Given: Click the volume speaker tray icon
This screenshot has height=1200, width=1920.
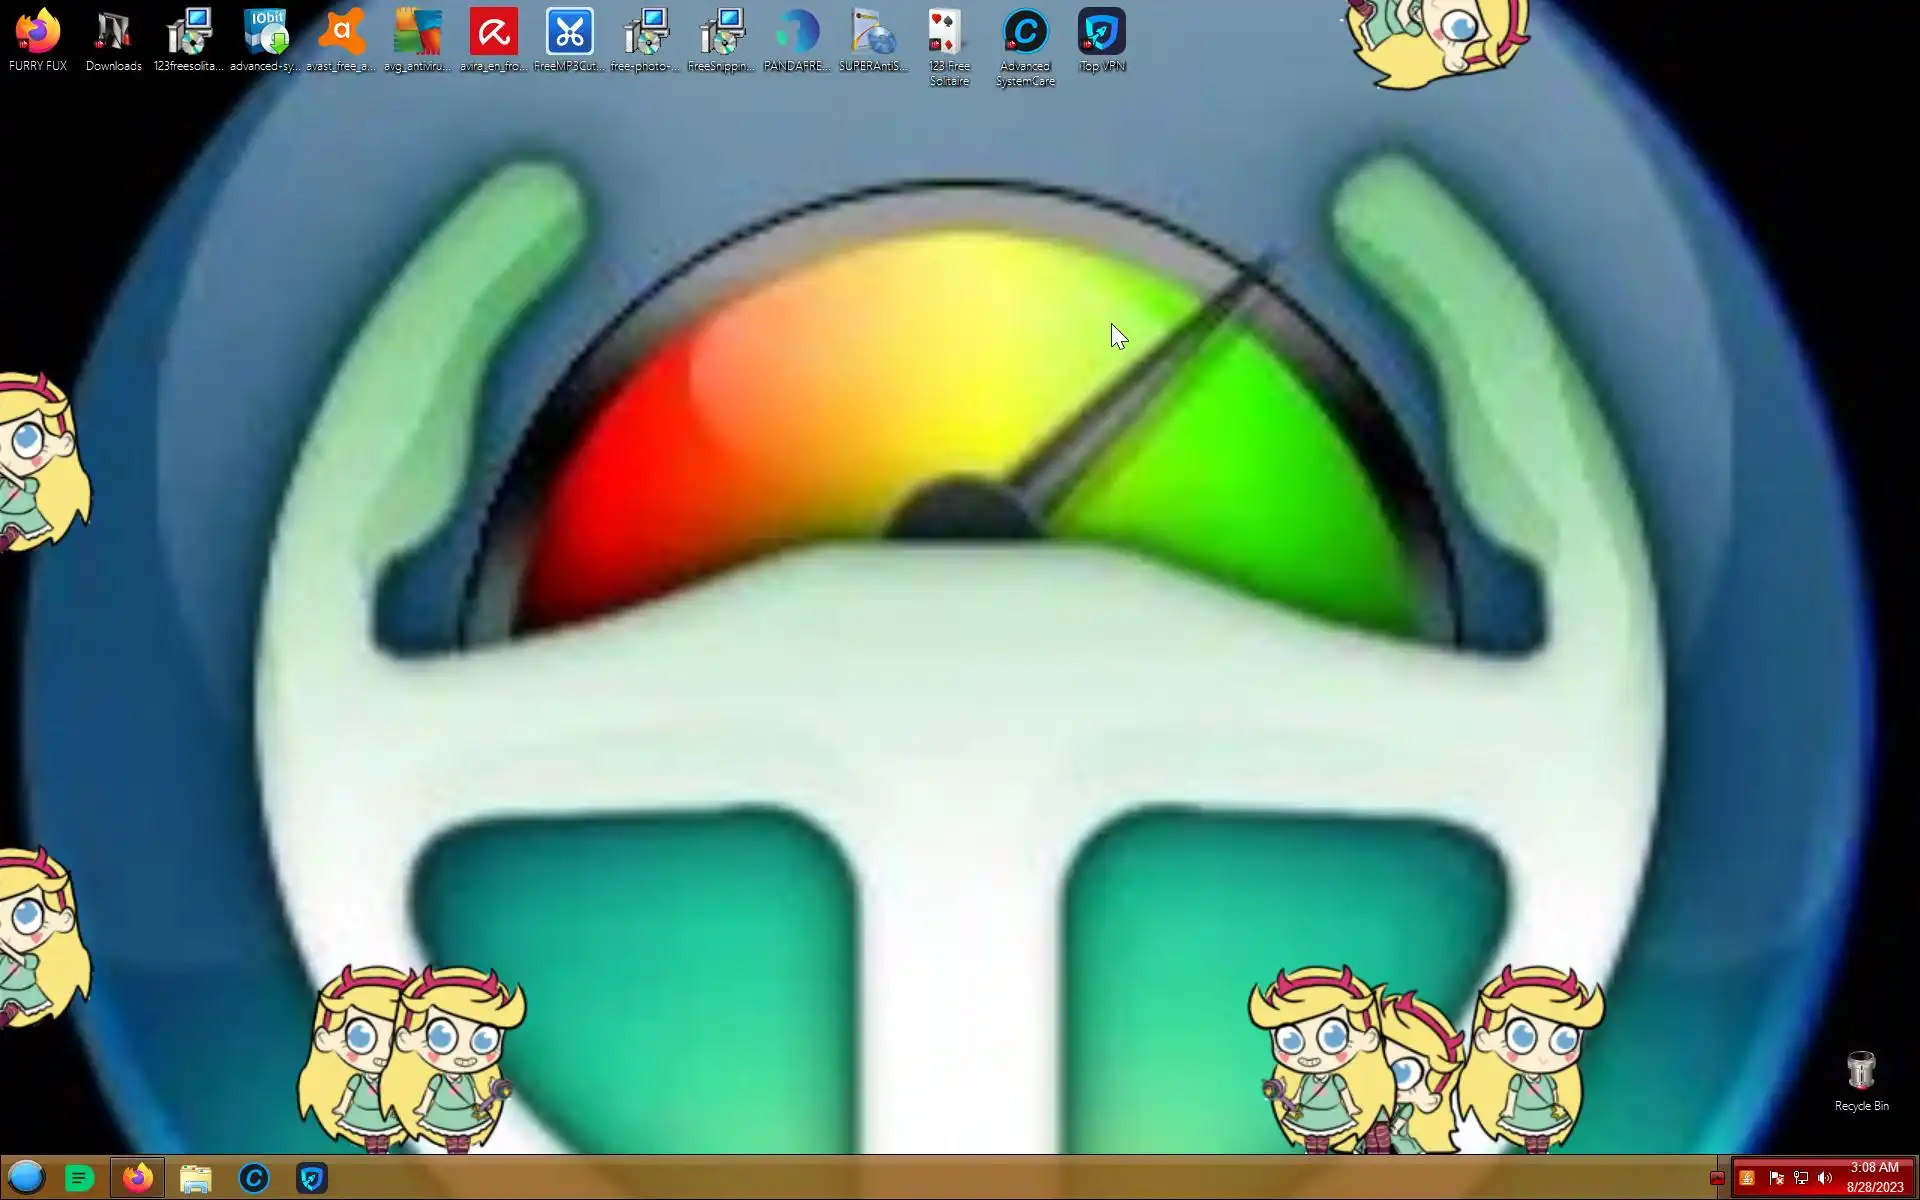Looking at the screenshot, I should pos(1825,1178).
